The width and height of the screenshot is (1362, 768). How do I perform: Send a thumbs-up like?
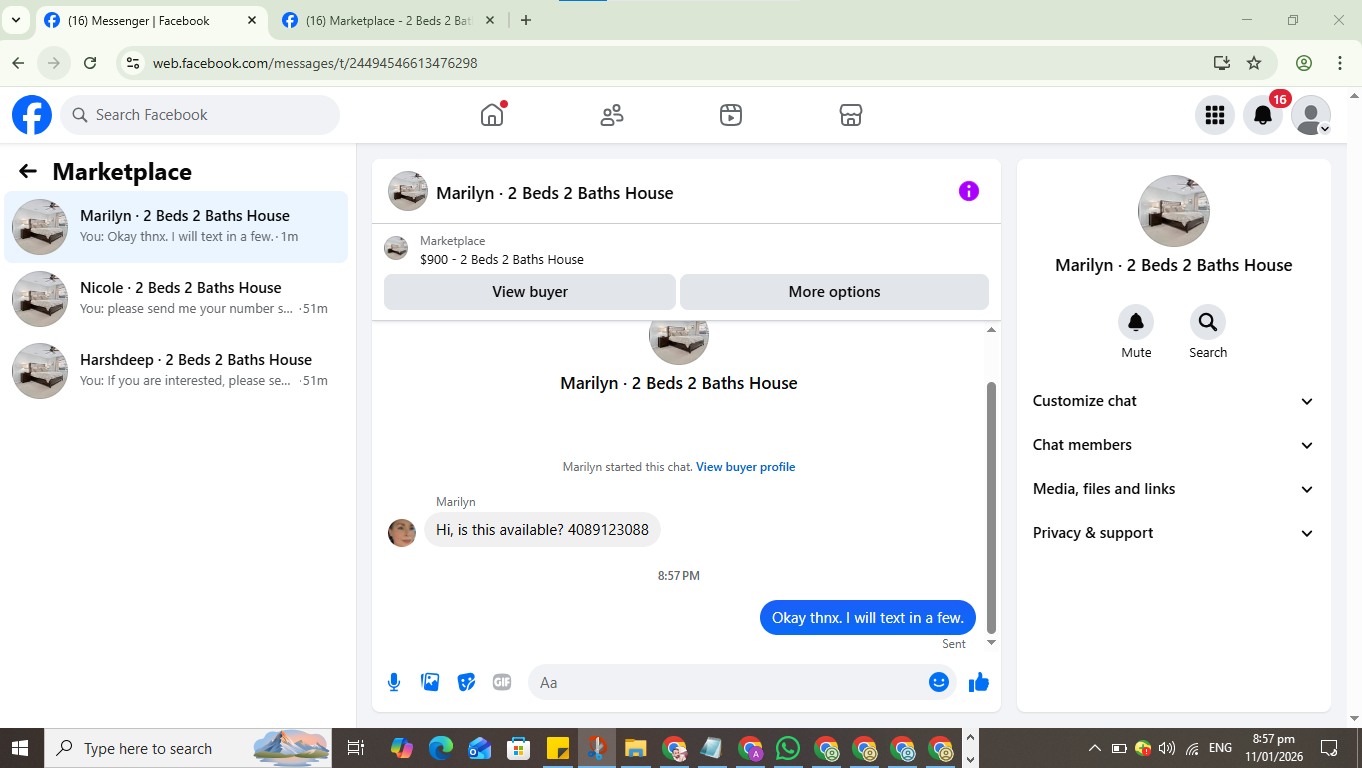coord(979,682)
